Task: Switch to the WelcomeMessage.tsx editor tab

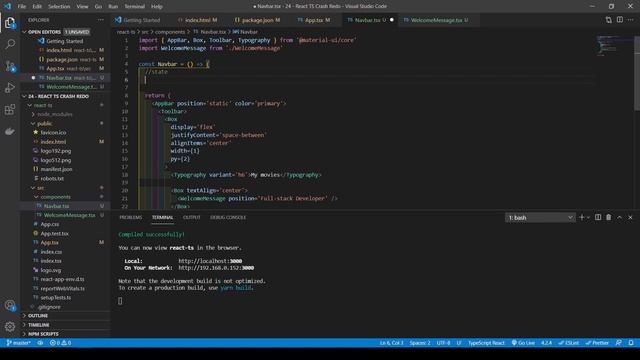Action: 436,20
